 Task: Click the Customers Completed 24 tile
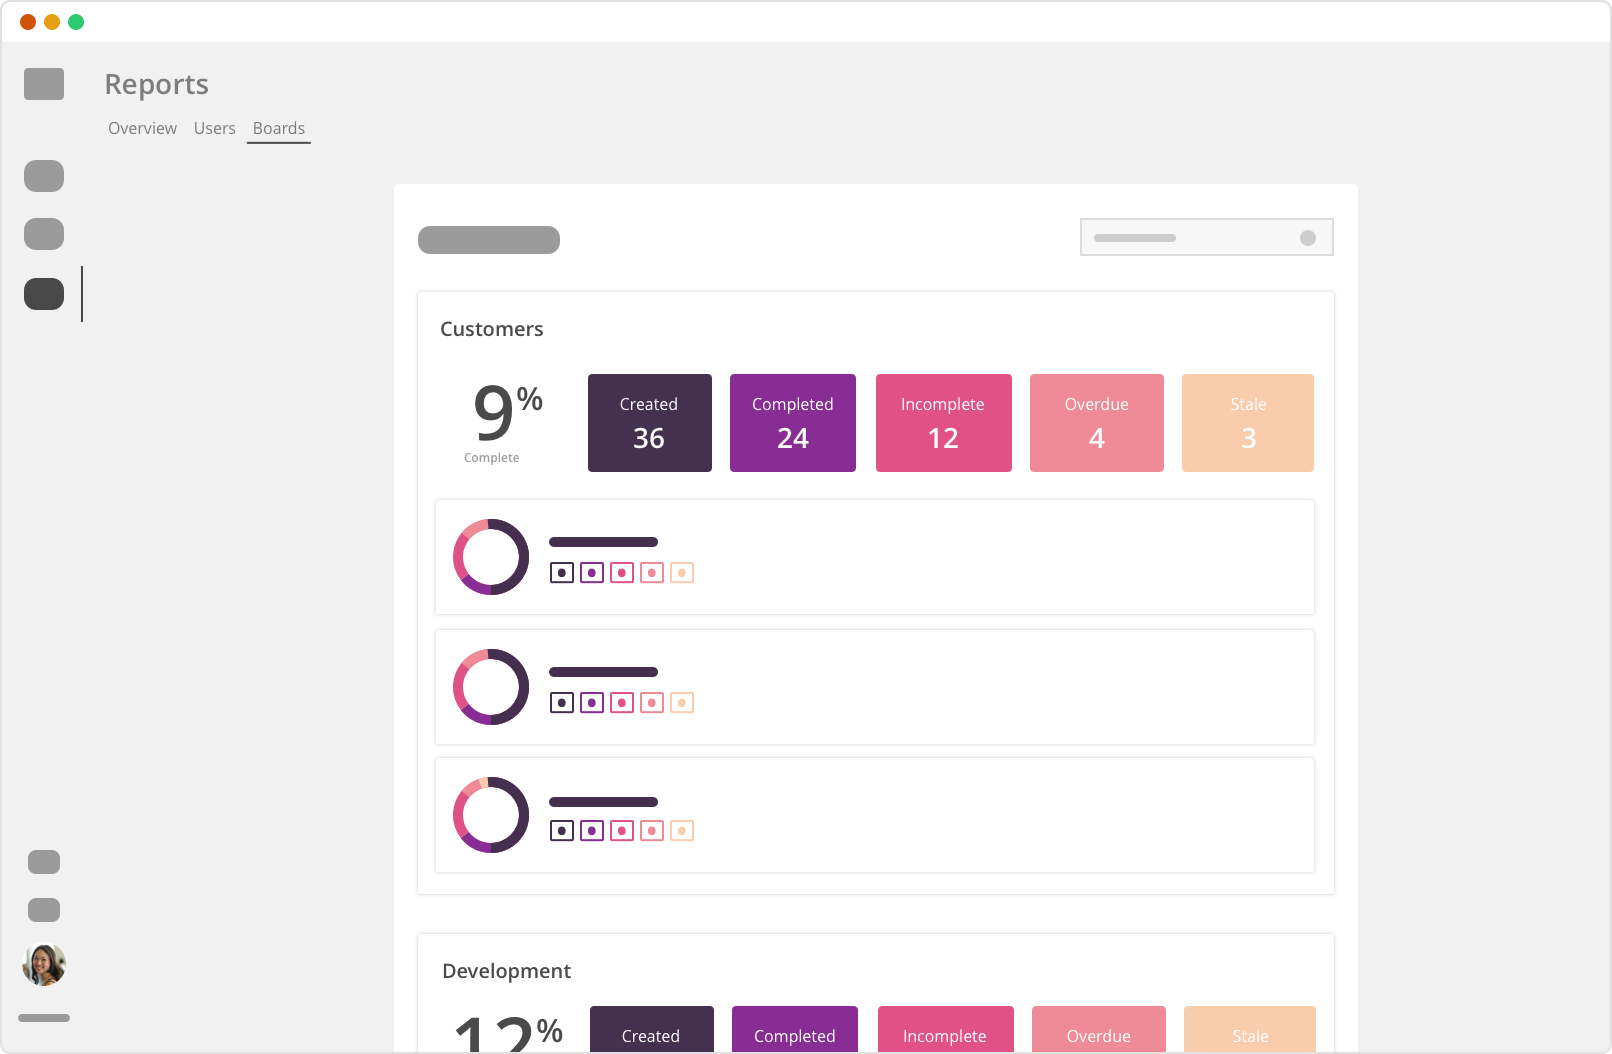pos(793,423)
